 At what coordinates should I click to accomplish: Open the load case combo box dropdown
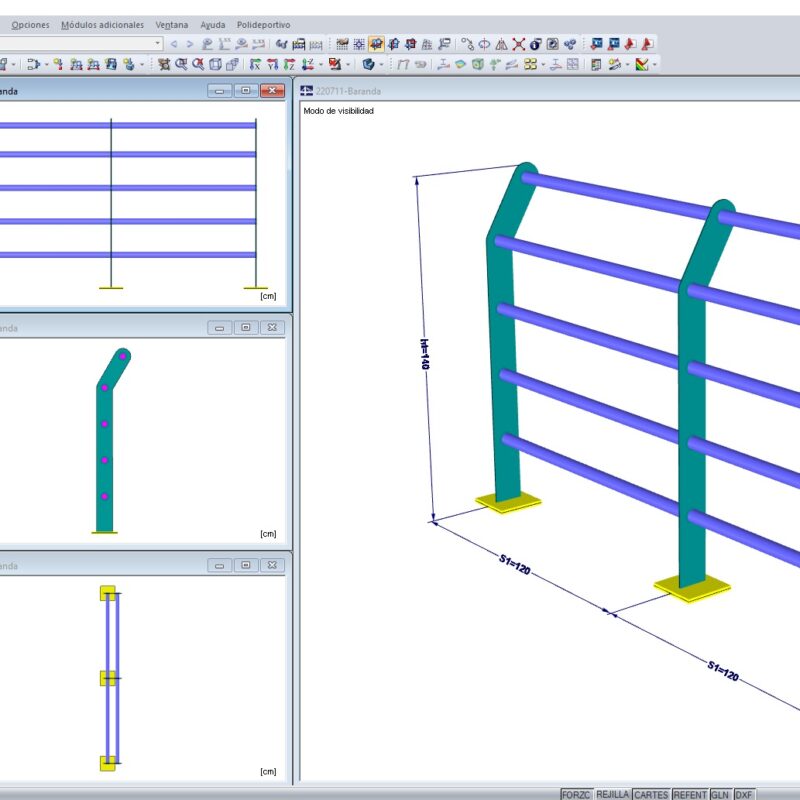[x=157, y=43]
